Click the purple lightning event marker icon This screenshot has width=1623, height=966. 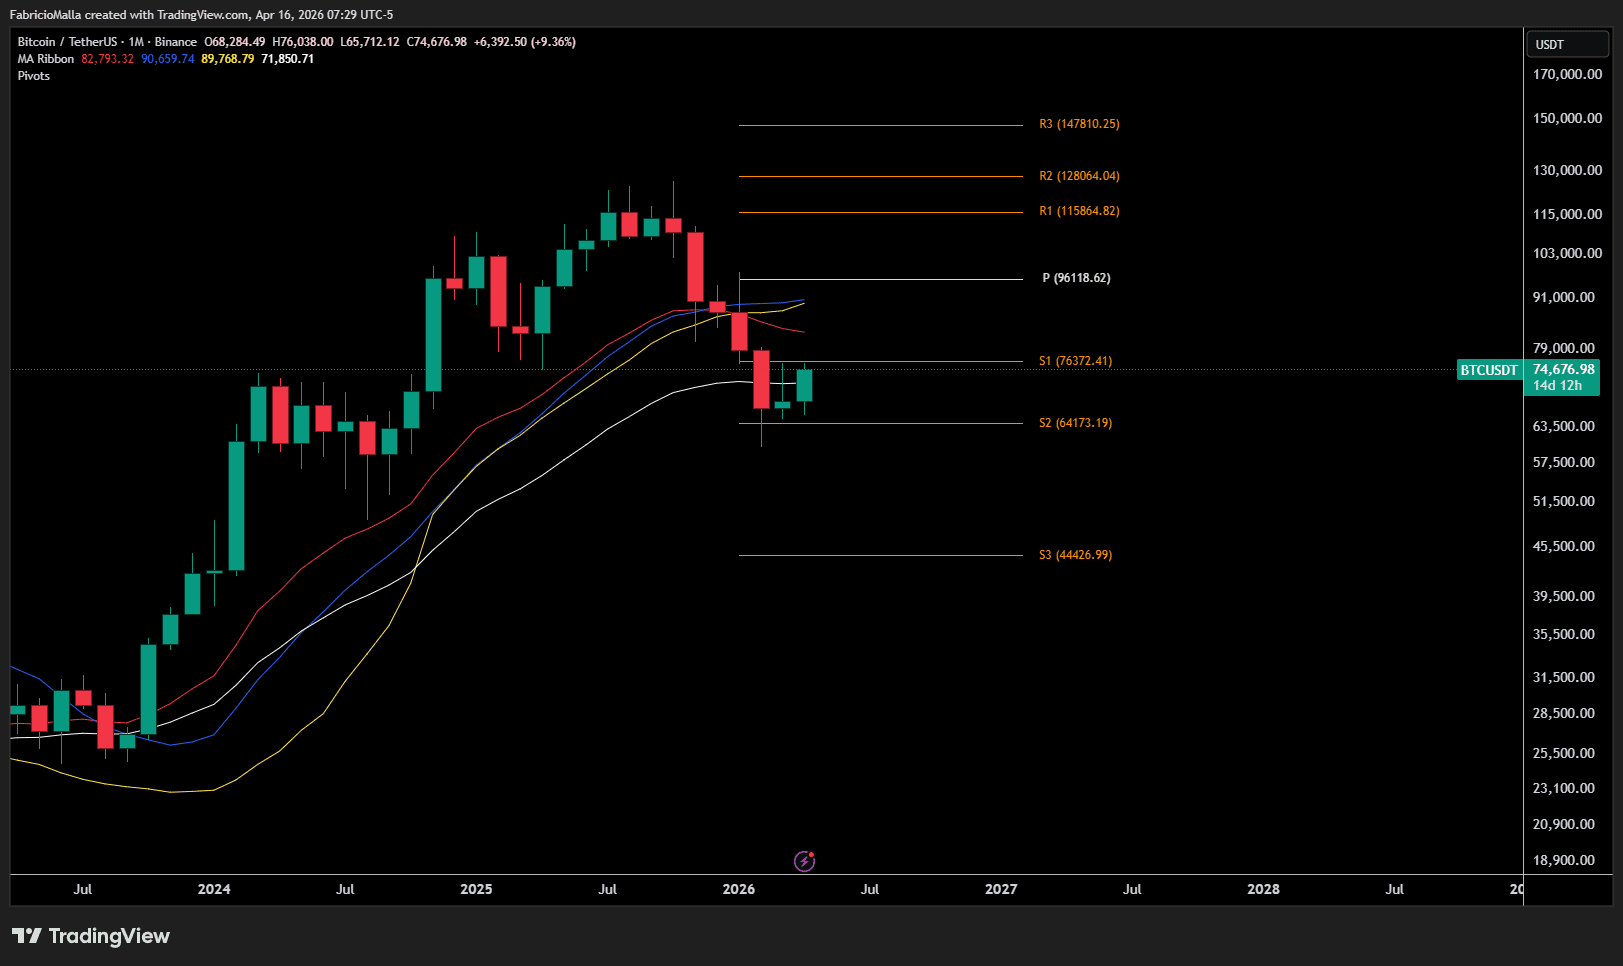(804, 861)
